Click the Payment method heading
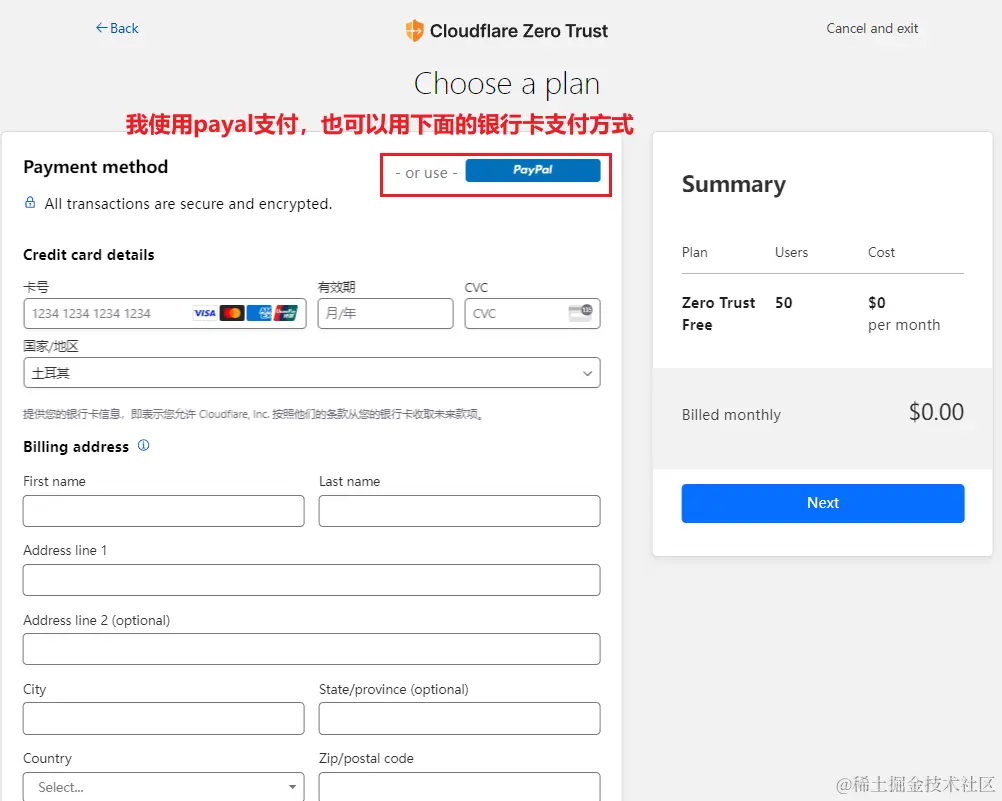This screenshot has width=1002, height=801. point(96,167)
